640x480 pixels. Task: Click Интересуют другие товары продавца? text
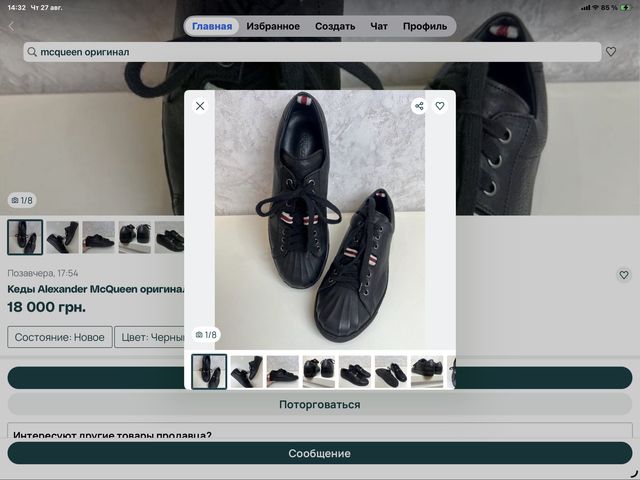pos(112,435)
